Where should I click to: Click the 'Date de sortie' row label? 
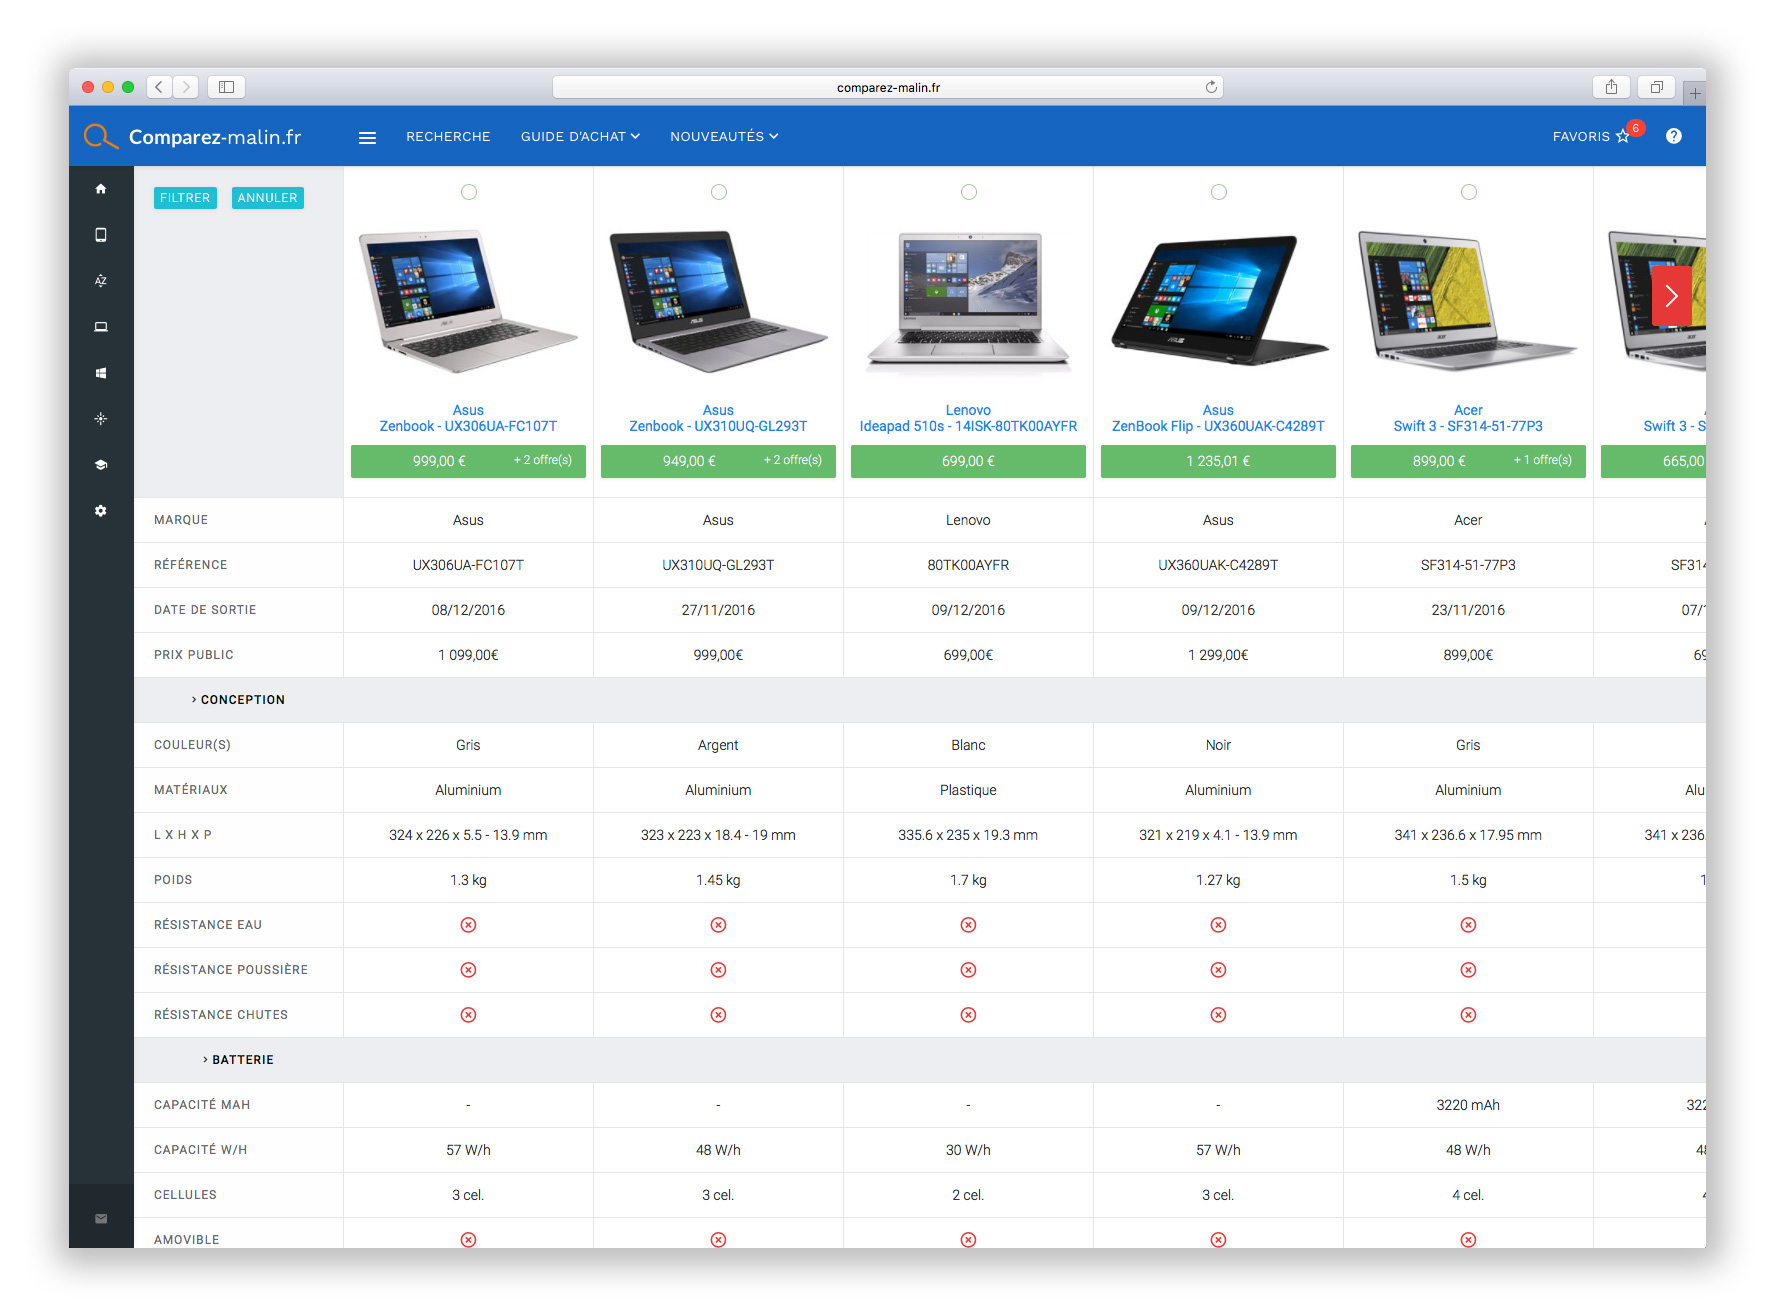(x=205, y=610)
